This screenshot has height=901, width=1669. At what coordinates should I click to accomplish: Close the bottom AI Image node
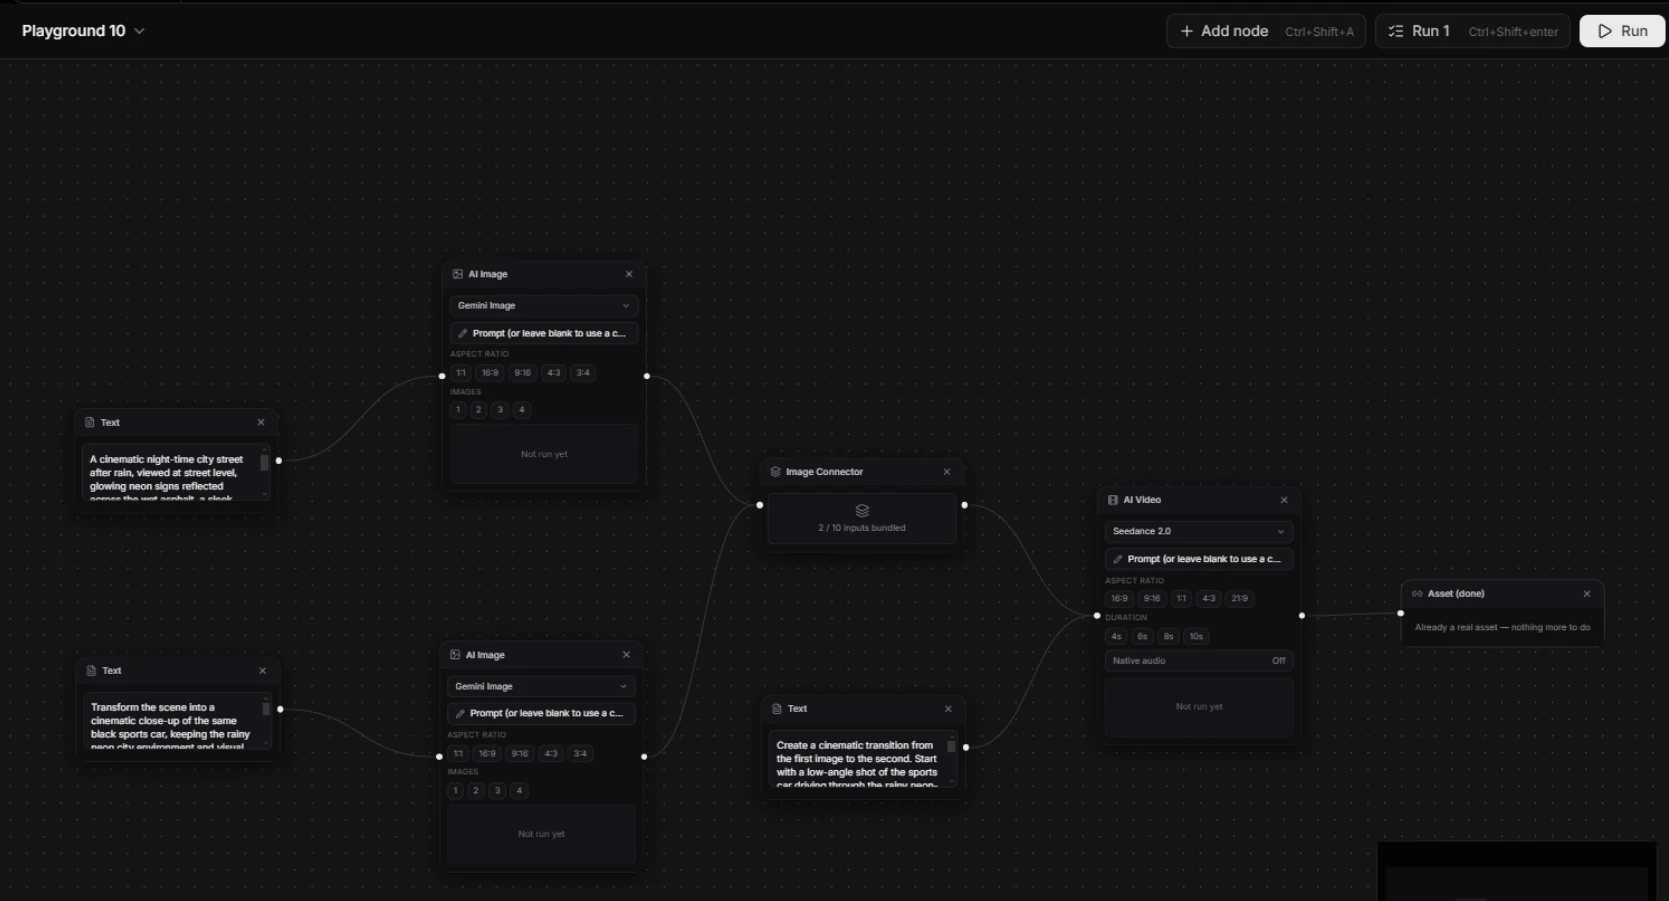pyautogui.click(x=626, y=655)
